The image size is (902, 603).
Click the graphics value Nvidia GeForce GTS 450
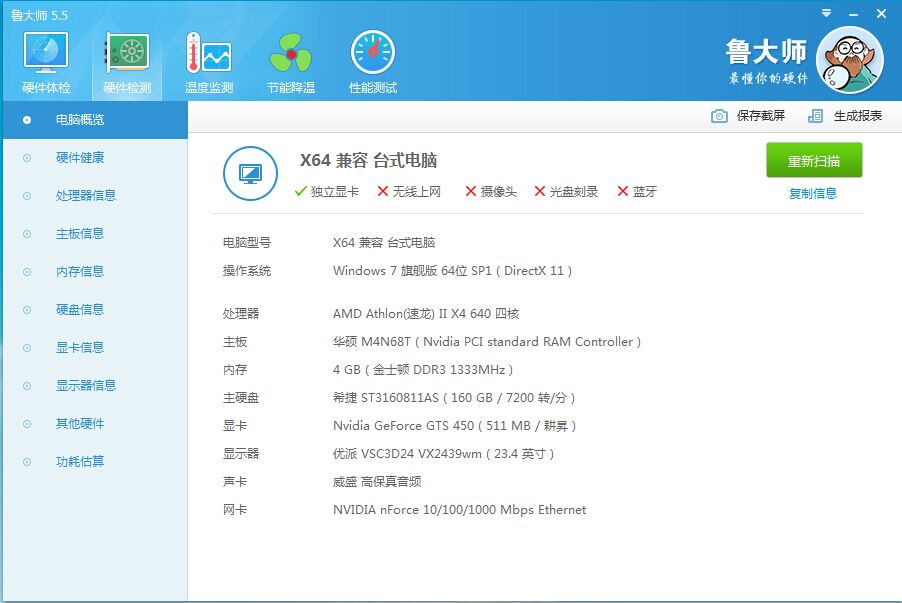click(454, 426)
